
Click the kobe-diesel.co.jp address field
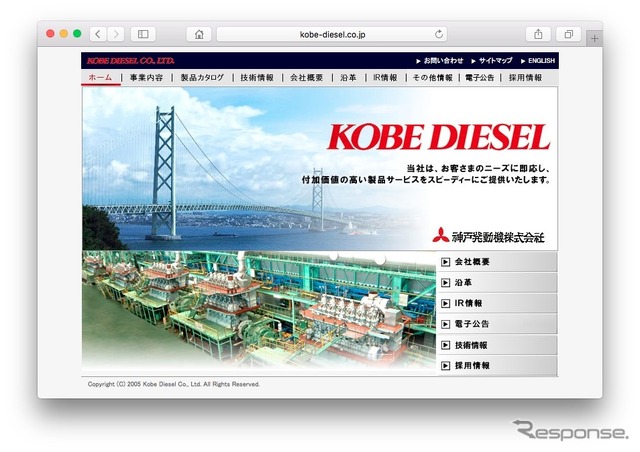click(332, 34)
